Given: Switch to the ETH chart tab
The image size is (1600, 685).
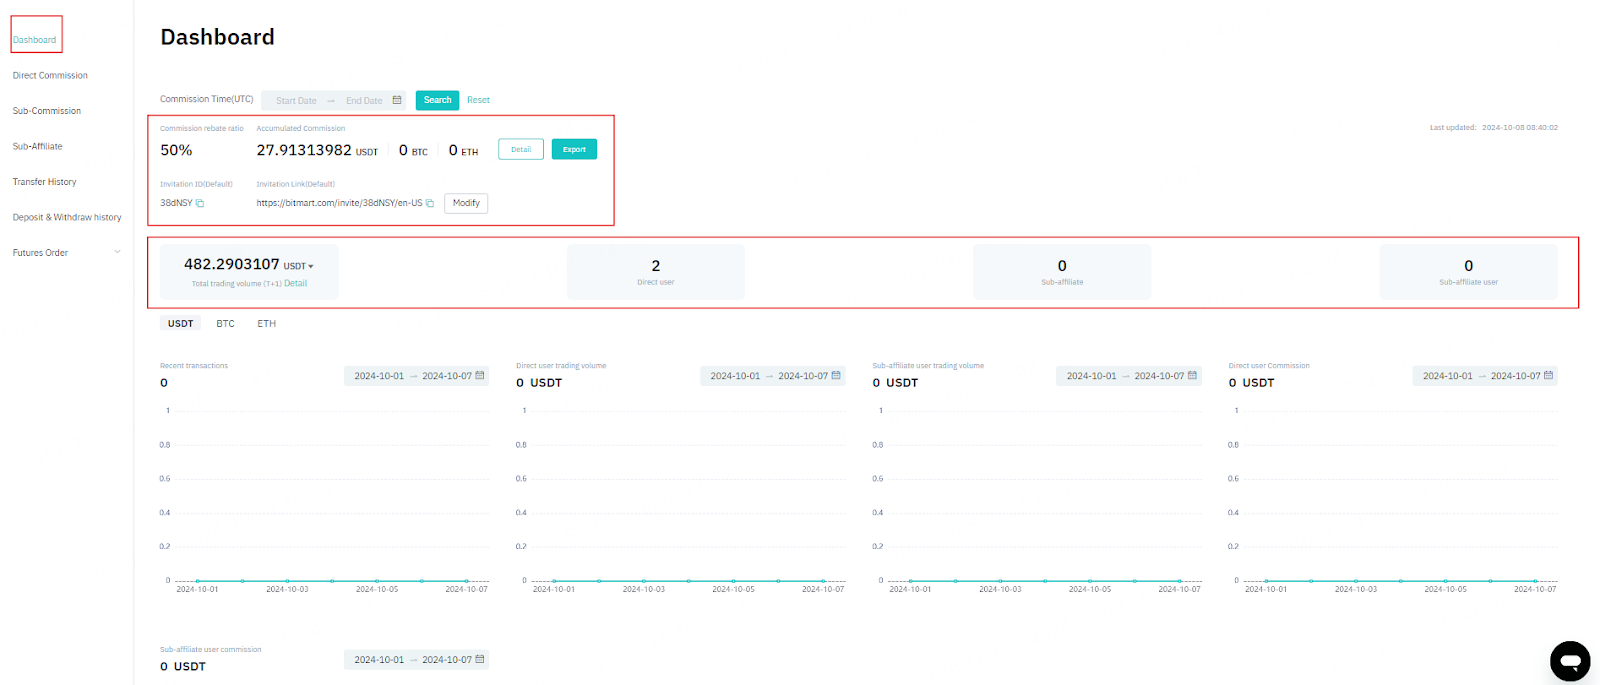Looking at the screenshot, I should coord(267,324).
